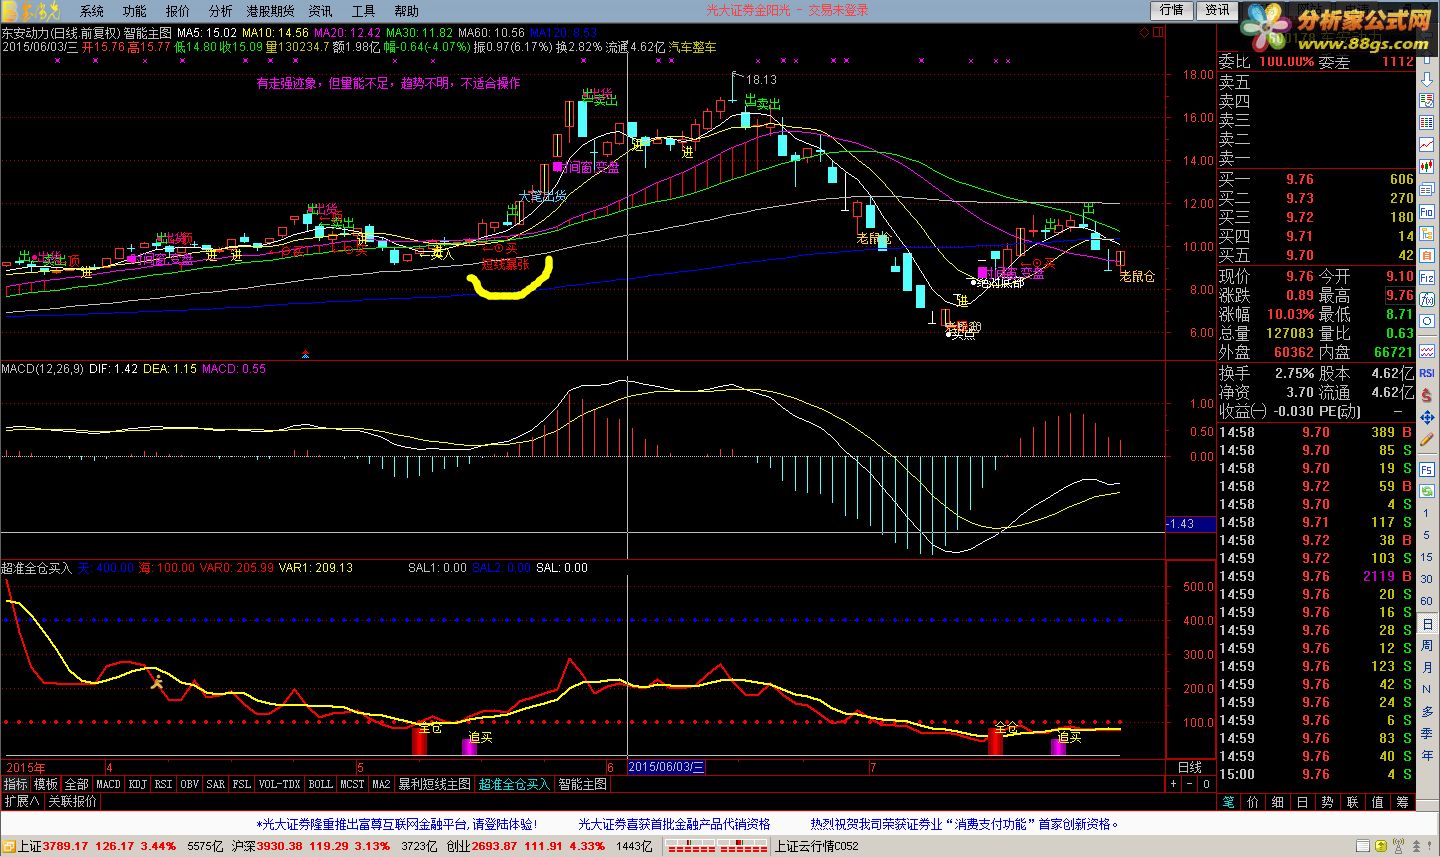Open the 系统 menu

91,11
